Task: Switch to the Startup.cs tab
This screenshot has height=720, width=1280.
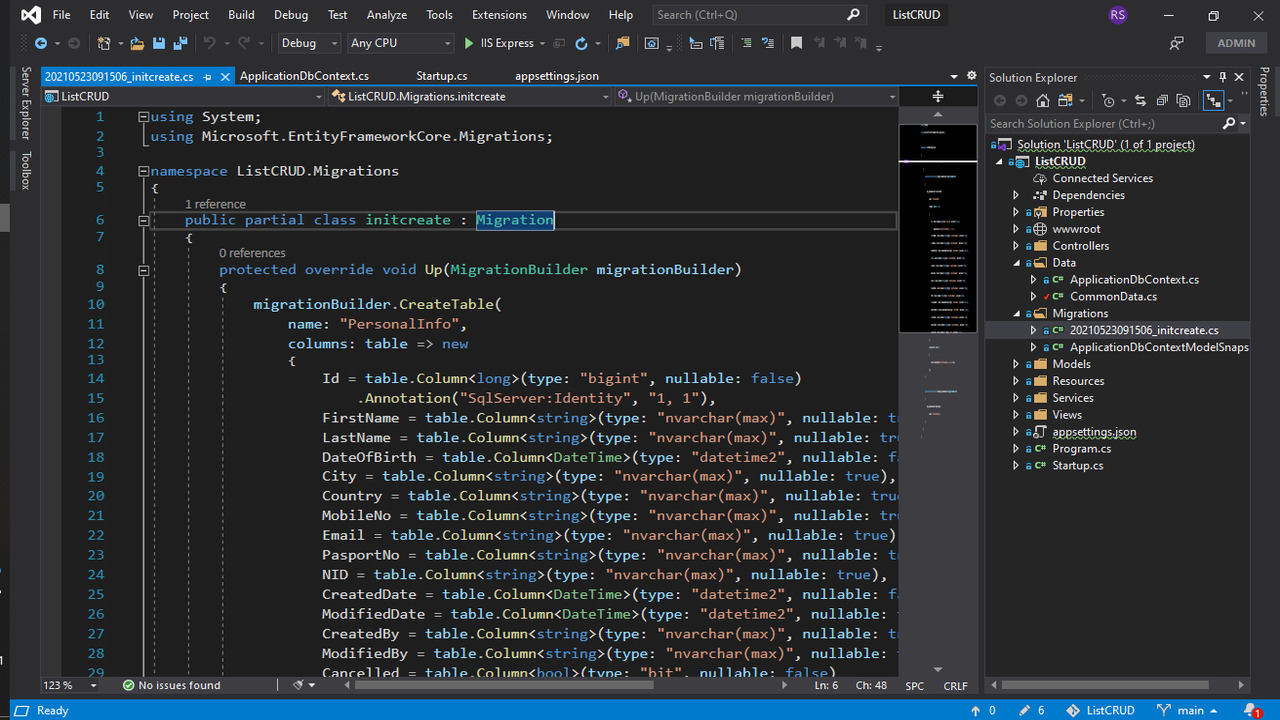Action: (441, 76)
